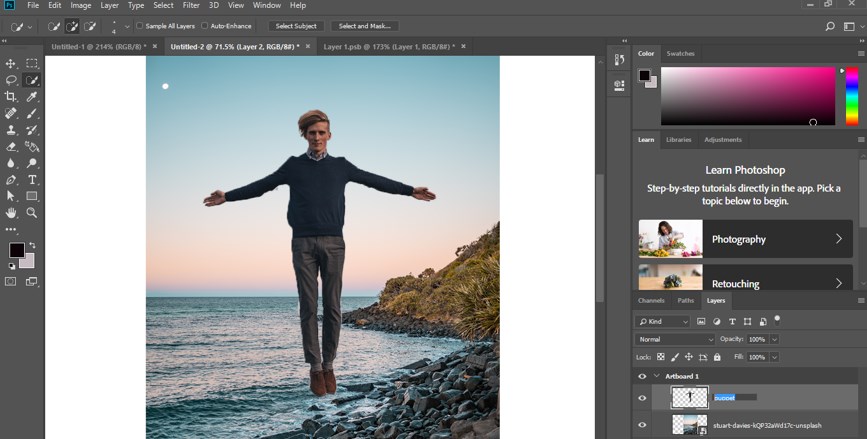Select the Hand tool

pyautogui.click(x=11, y=213)
